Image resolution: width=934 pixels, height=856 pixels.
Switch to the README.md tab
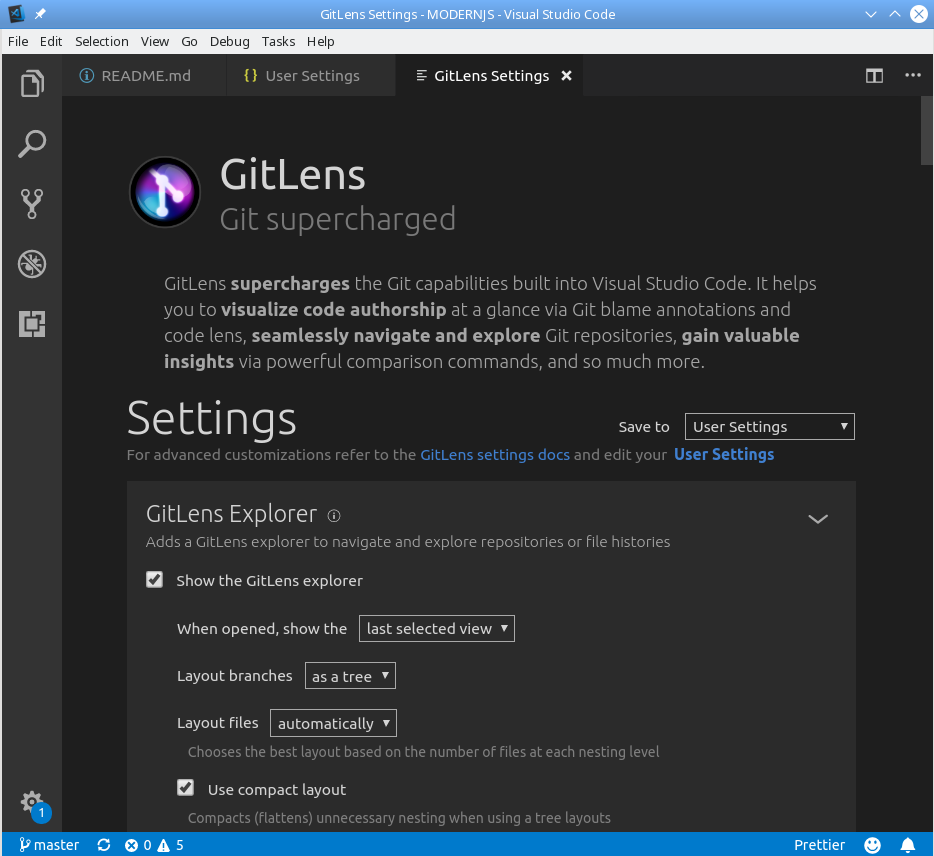pos(145,75)
